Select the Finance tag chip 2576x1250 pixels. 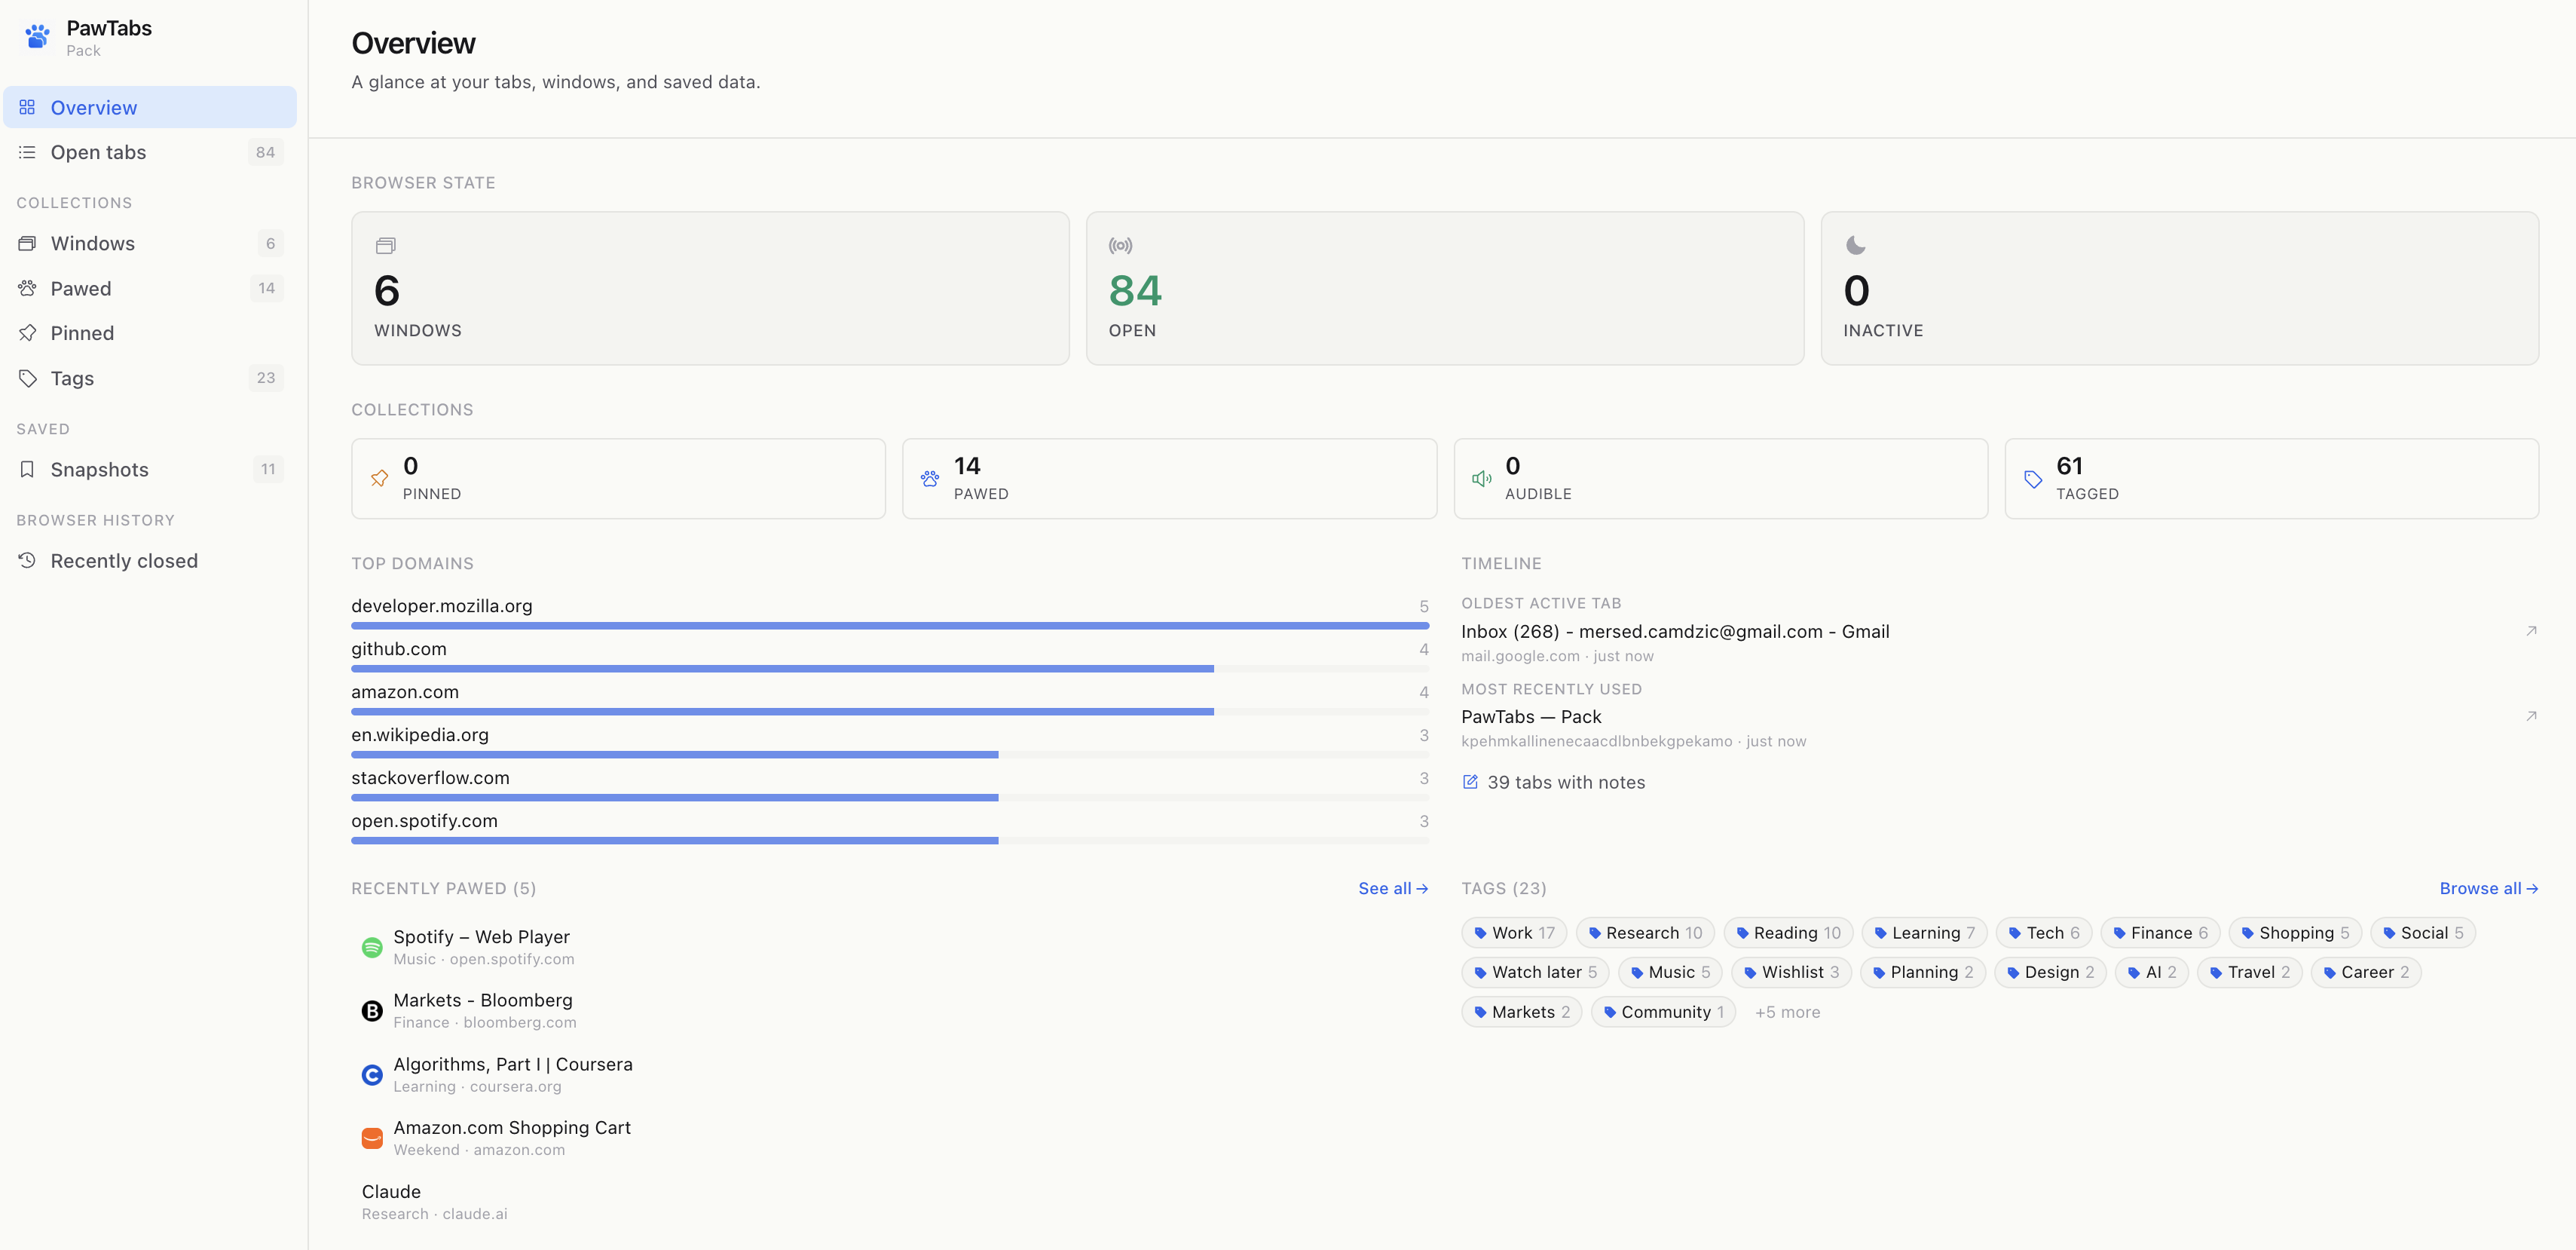point(2160,932)
